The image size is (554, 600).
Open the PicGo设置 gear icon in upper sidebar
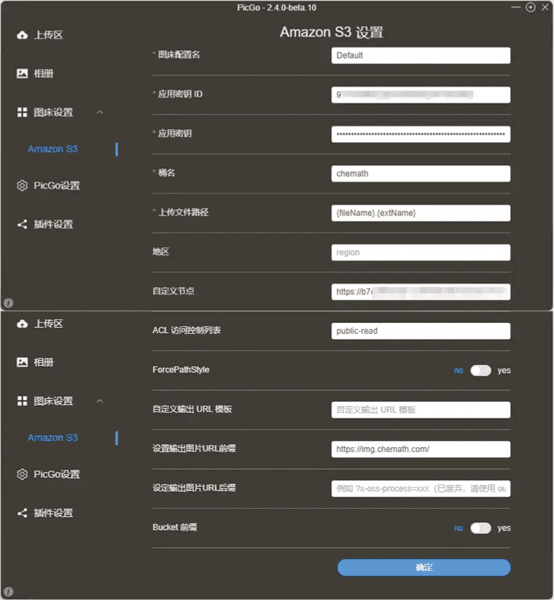22,186
